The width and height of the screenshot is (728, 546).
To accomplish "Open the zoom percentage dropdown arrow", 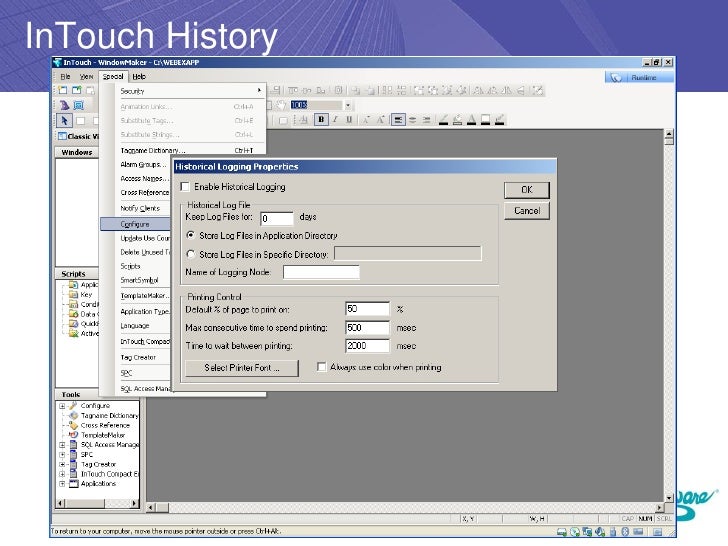I will [x=348, y=105].
